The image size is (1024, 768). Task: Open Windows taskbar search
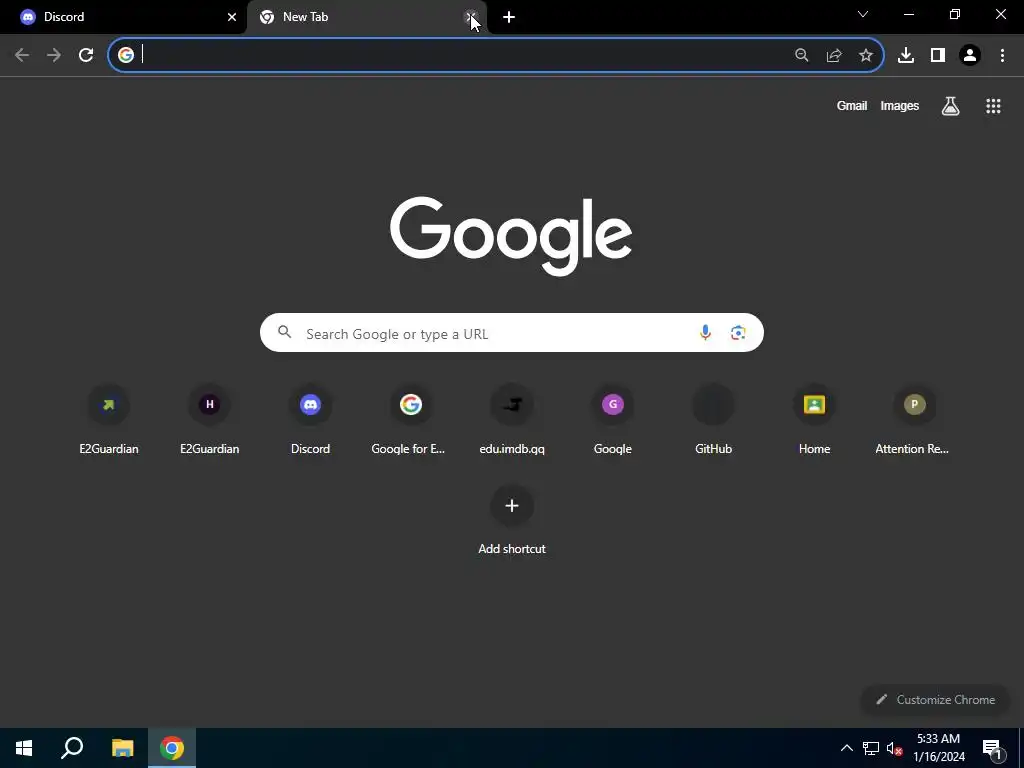[x=72, y=748]
